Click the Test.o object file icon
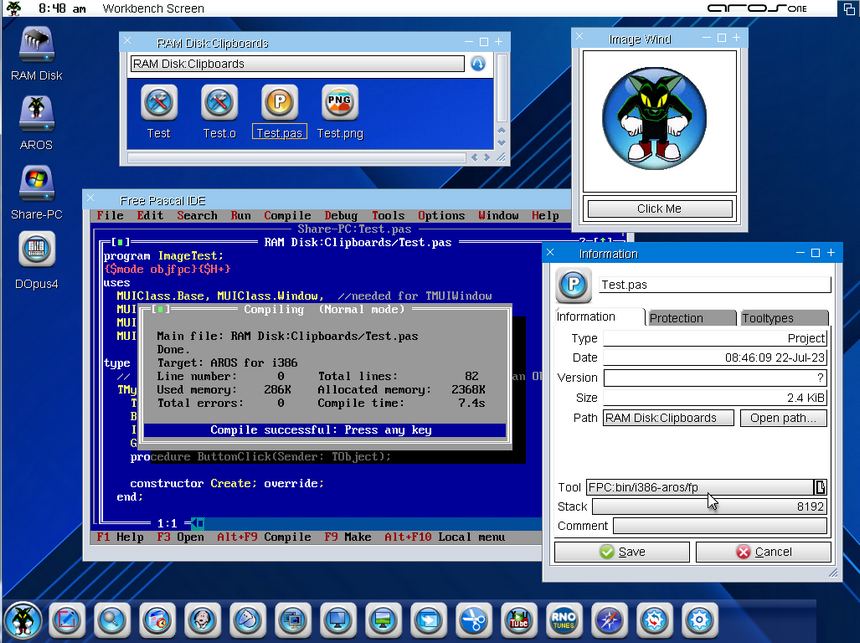The width and height of the screenshot is (860, 643). [219, 102]
